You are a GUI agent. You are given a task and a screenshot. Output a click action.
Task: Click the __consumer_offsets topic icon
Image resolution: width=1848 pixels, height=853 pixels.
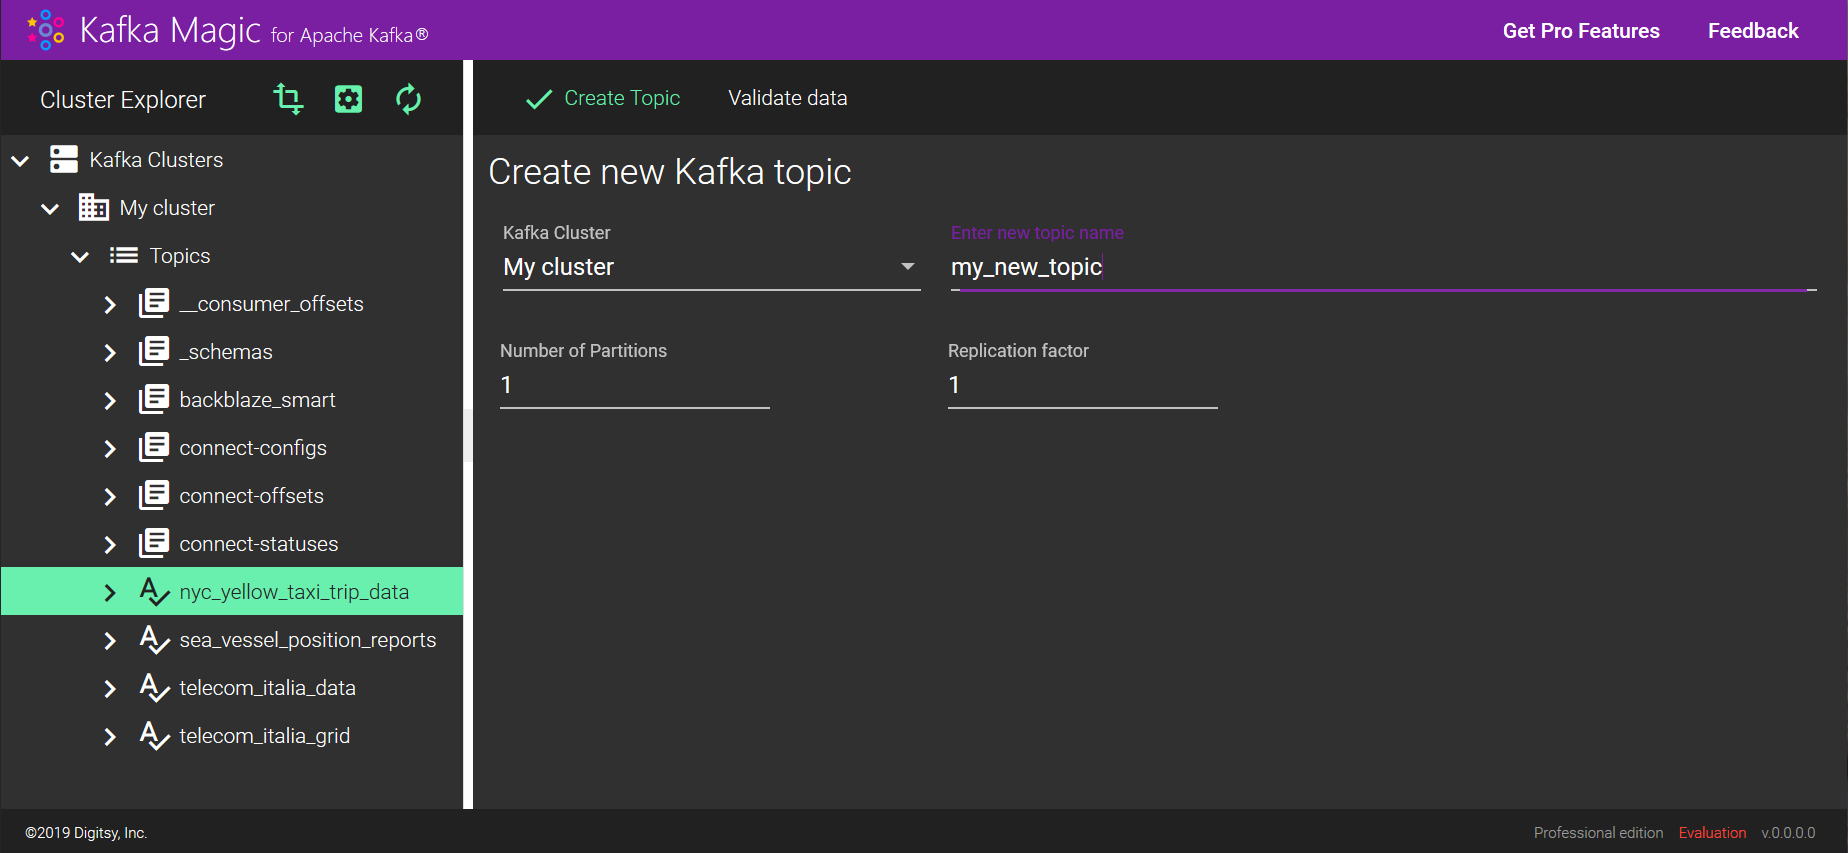(x=154, y=303)
